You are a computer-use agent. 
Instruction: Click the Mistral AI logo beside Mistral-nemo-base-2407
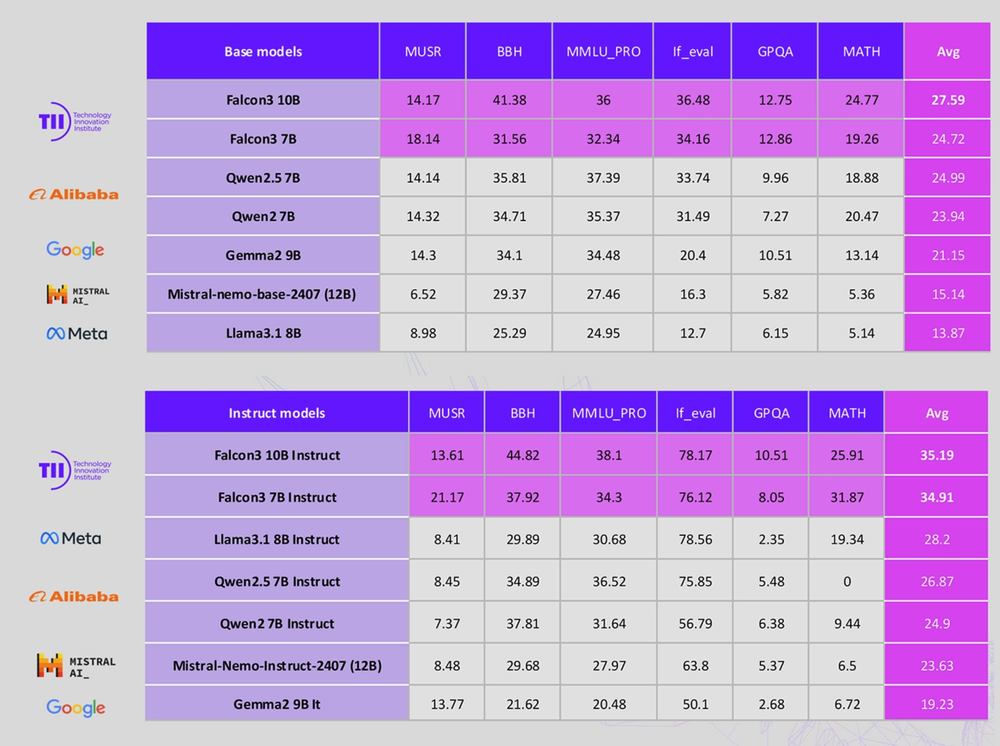[x=78, y=294]
